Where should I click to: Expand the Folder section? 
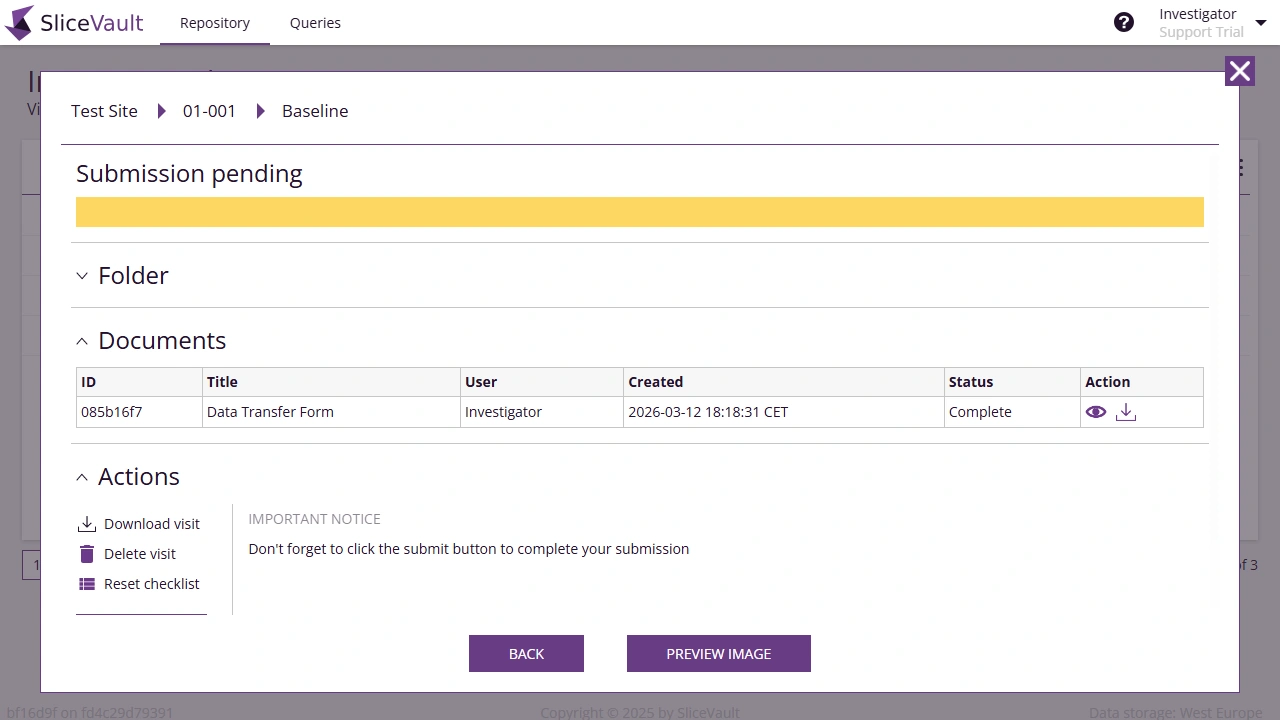[x=82, y=276]
